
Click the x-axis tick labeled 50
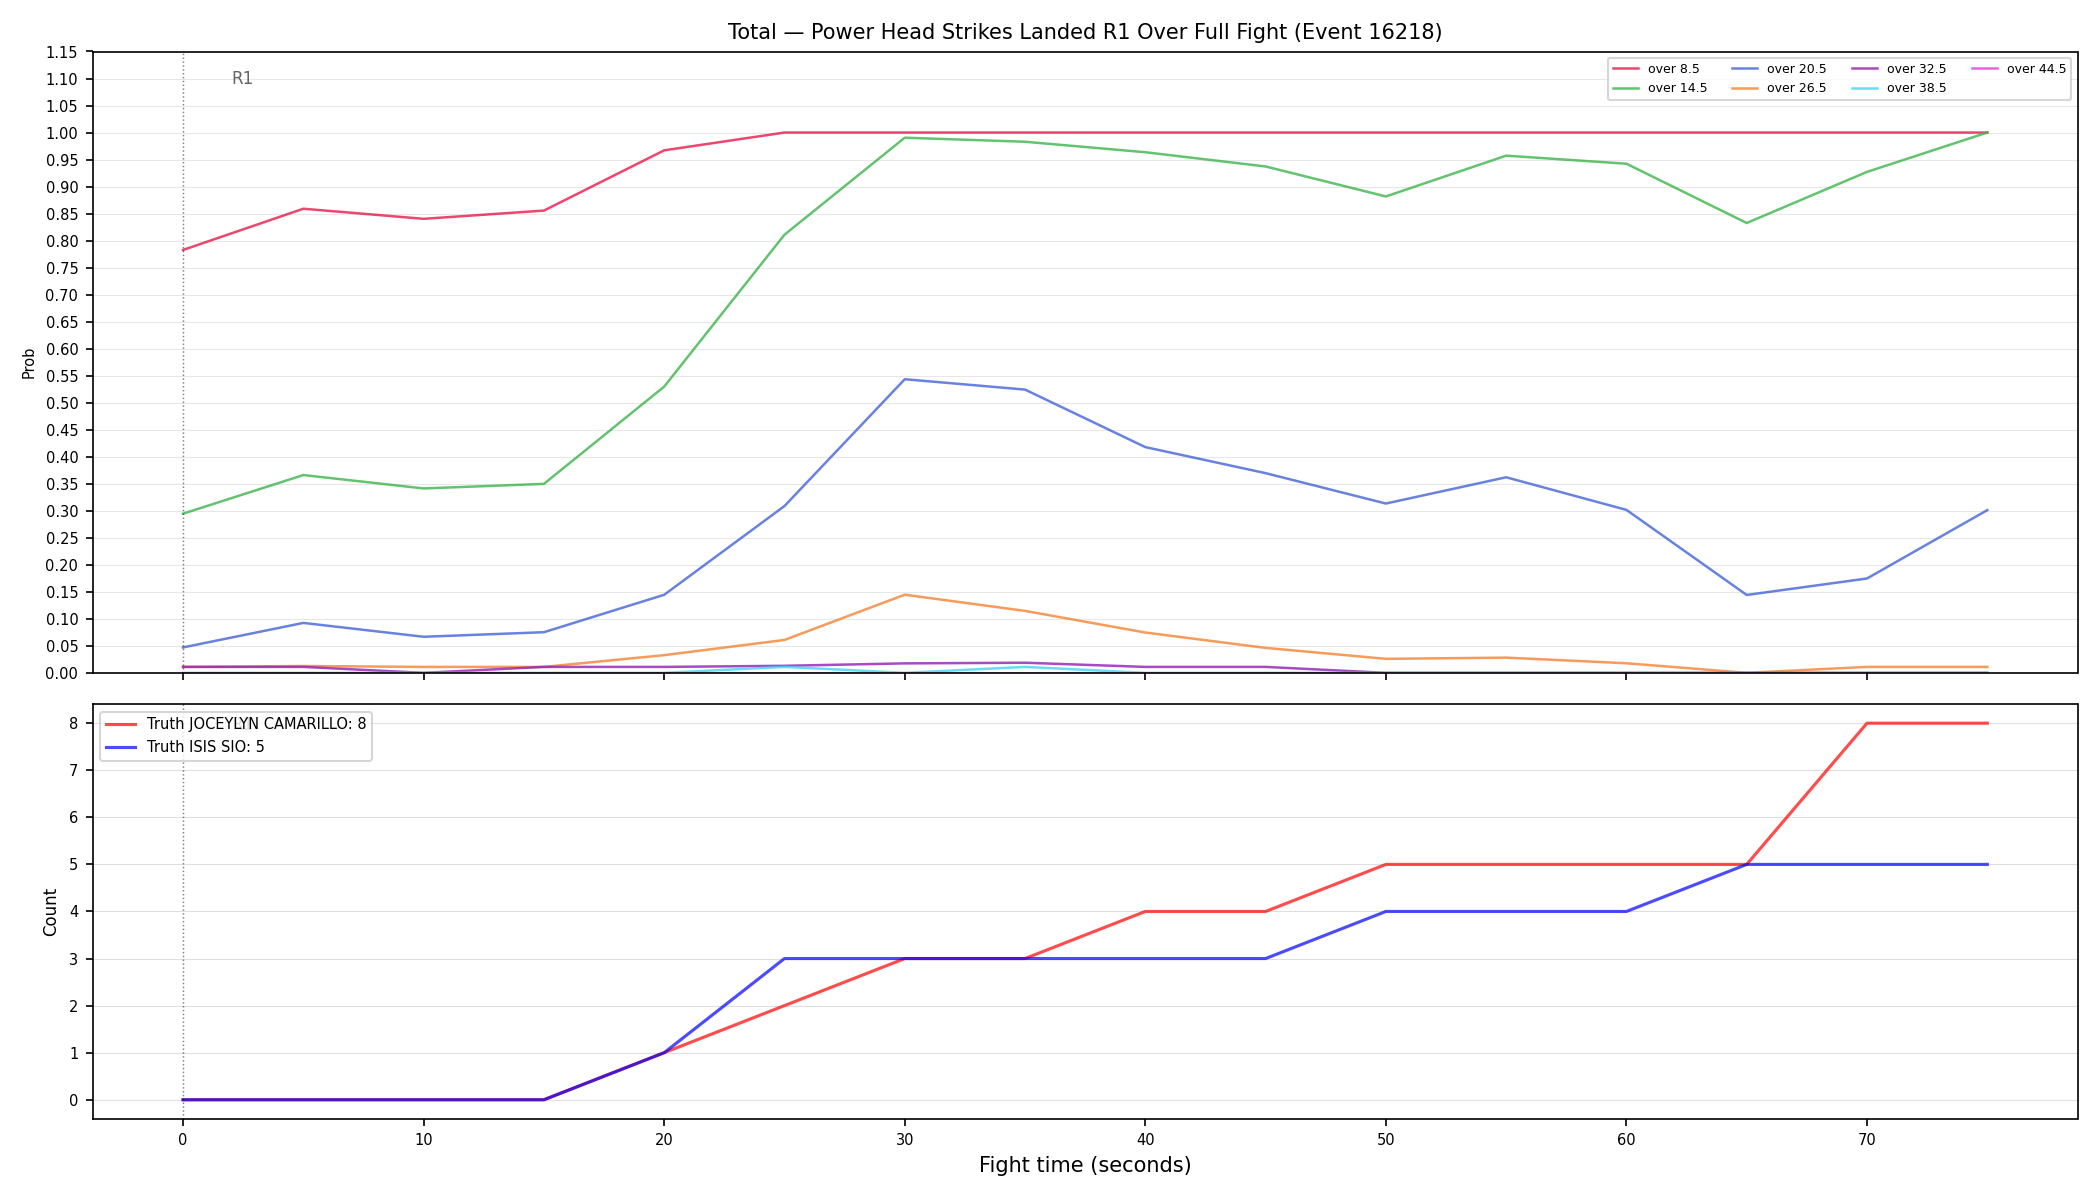(1385, 1138)
